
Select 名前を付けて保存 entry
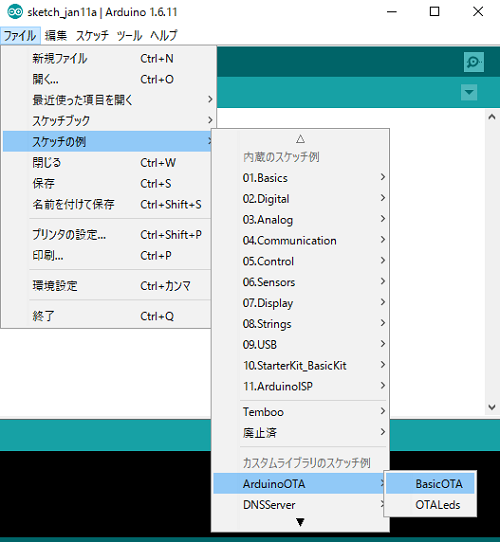click(x=107, y=204)
